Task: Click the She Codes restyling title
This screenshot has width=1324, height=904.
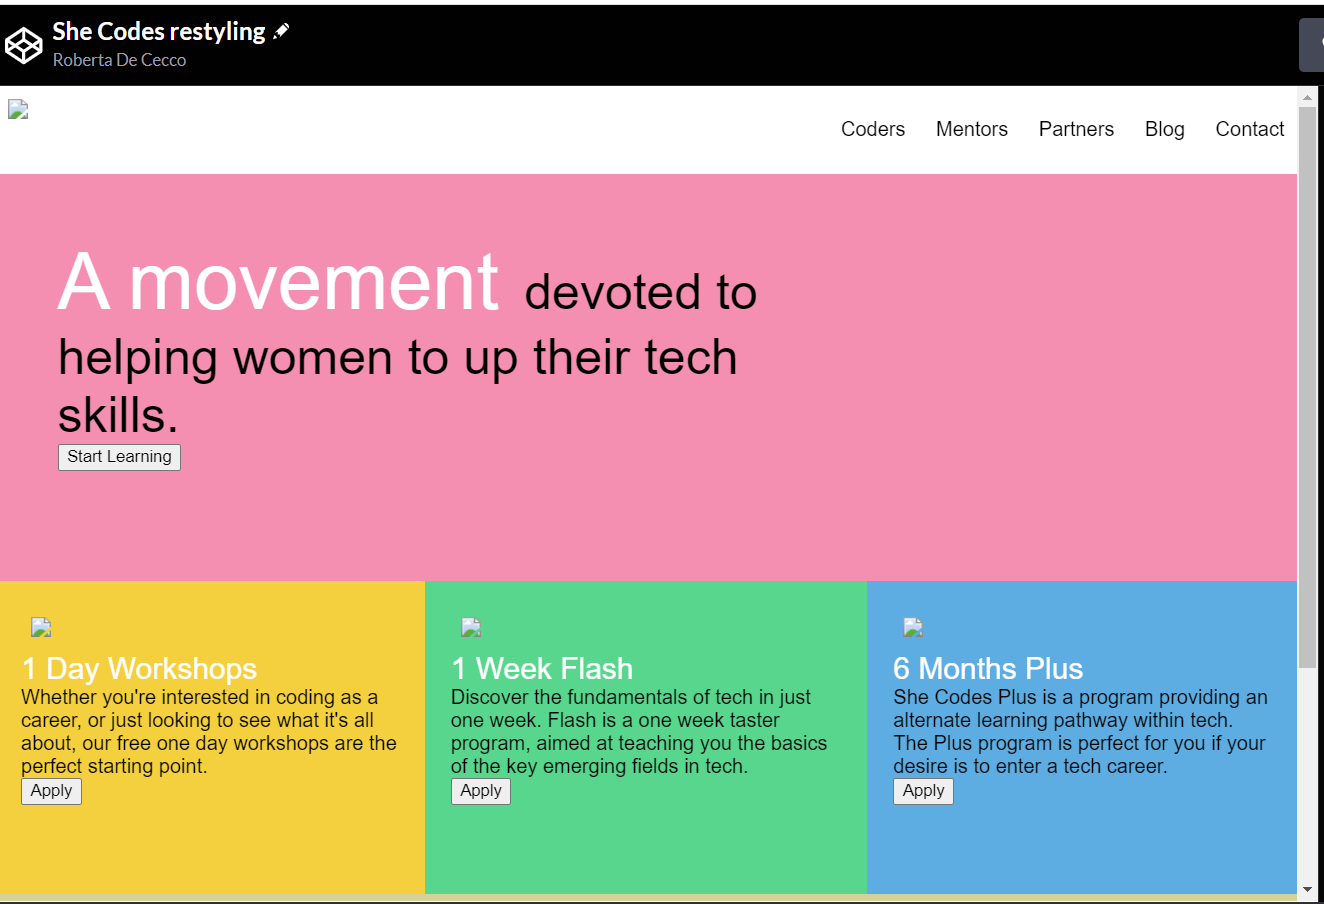Action: 159,32
